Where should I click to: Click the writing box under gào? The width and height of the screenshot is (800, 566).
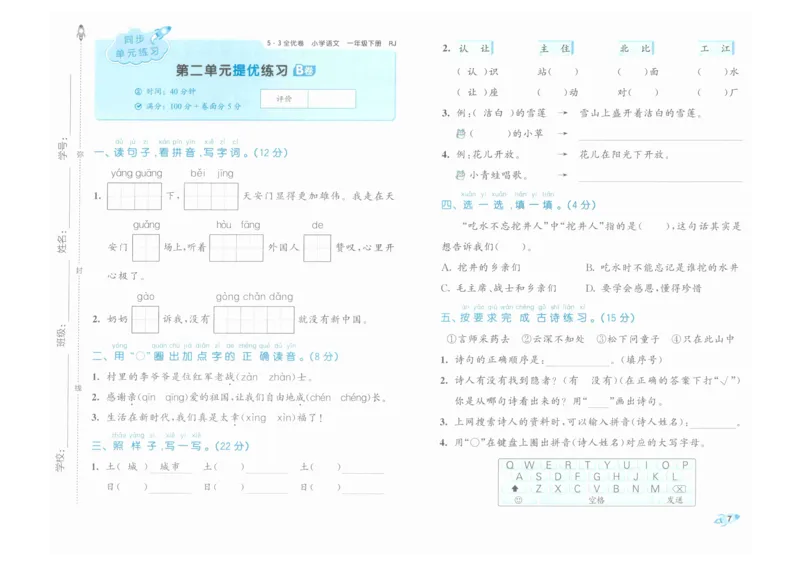pyautogui.click(x=145, y=319)
